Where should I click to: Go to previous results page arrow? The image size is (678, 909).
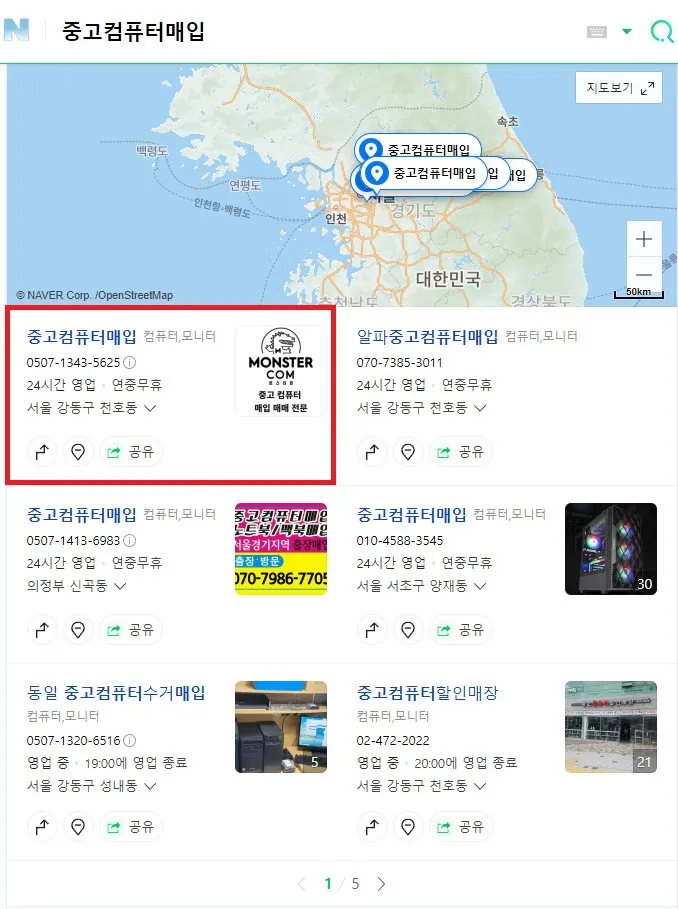coord(301,883)
